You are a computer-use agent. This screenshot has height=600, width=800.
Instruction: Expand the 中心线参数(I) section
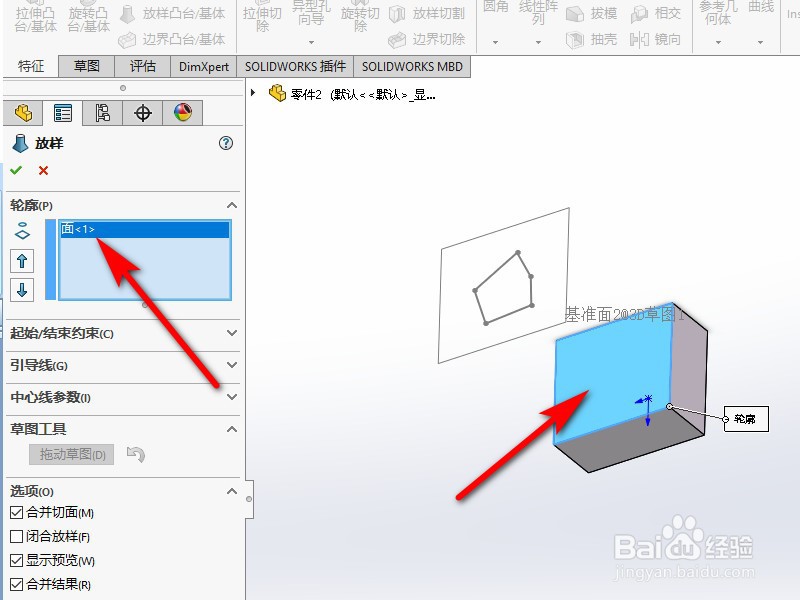tap(232, 396)
